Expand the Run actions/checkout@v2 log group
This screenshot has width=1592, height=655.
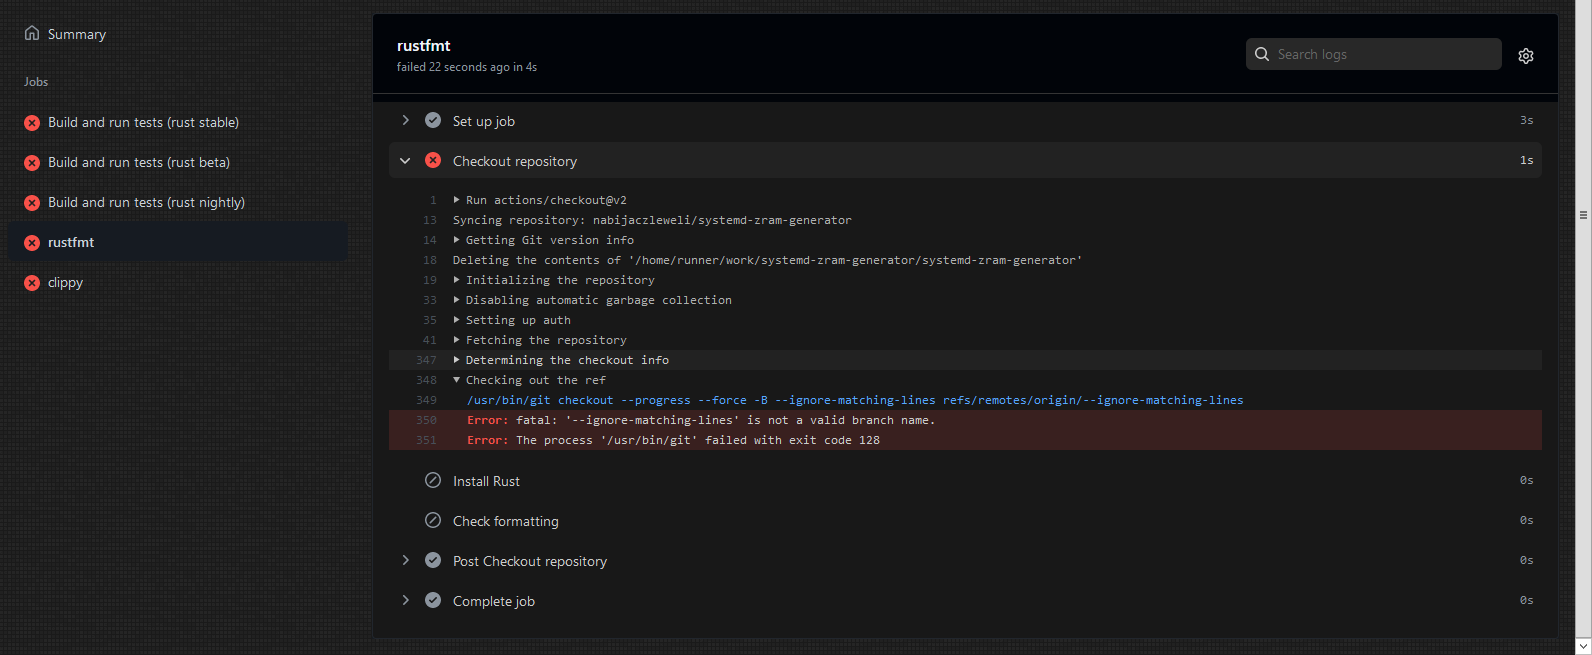coord(457,200)
